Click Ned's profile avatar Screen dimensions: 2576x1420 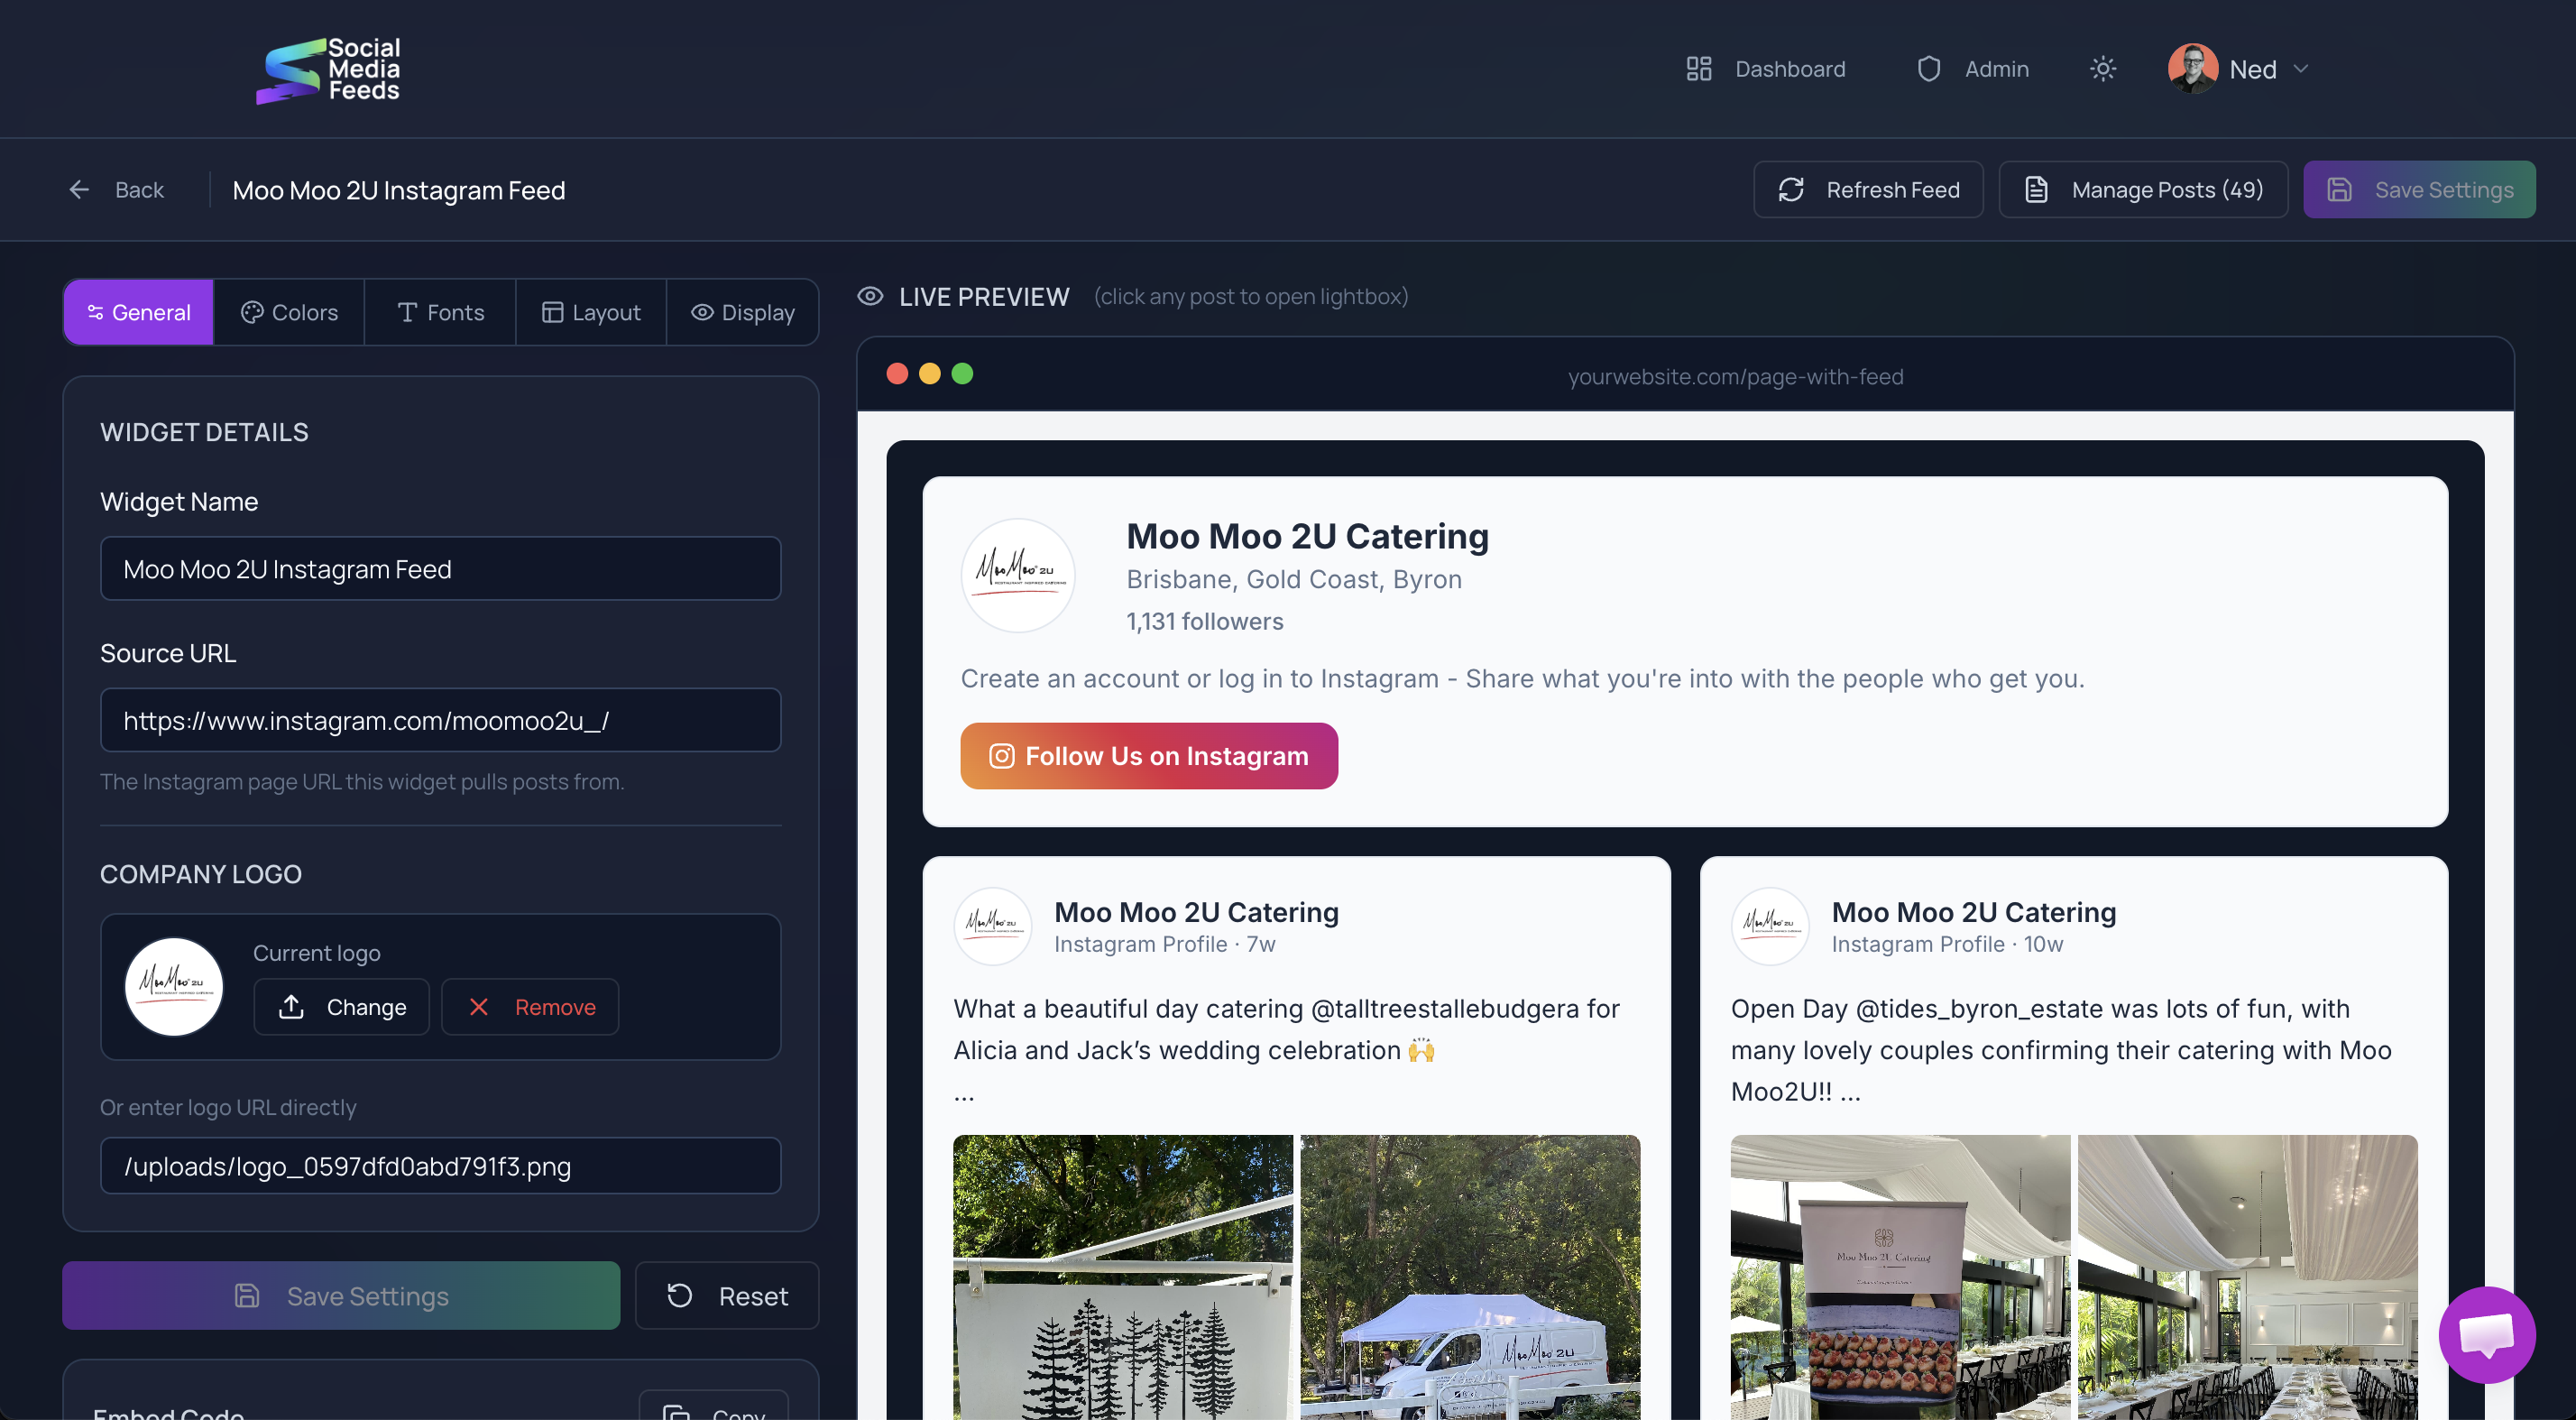point(2193,69)
